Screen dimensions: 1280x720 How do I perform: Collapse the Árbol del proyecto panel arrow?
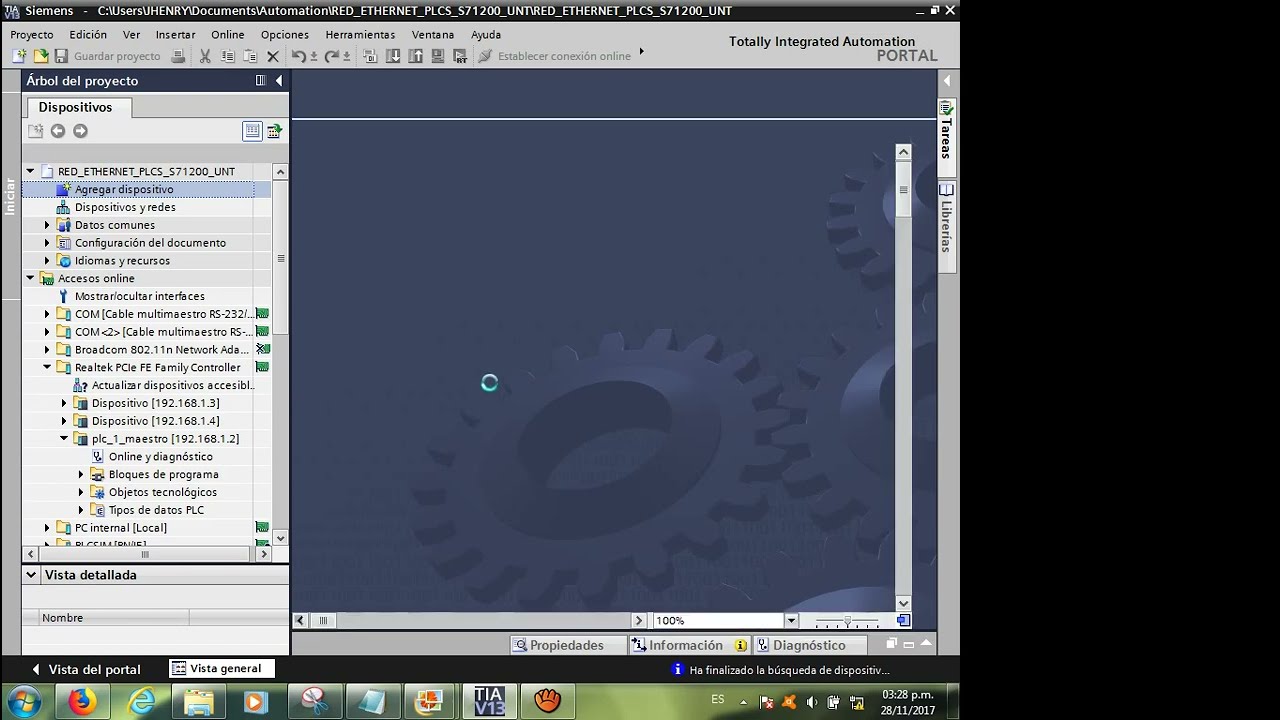coord(279,80)
